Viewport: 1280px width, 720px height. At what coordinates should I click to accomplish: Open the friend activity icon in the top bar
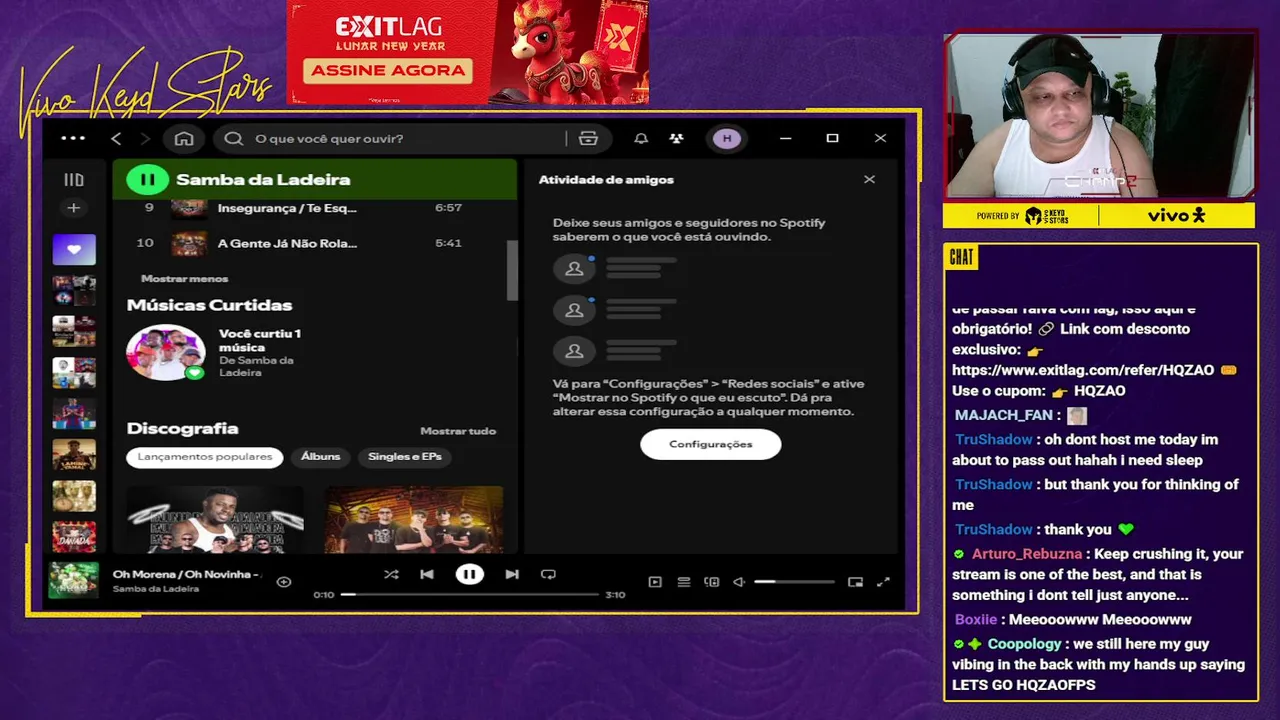click(677, 138)
